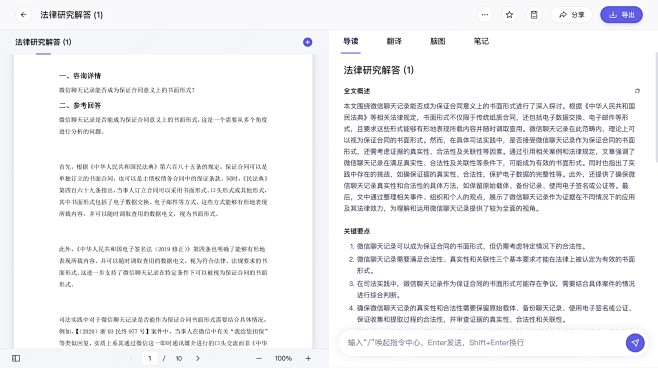
Task: Click the 一、咨询详情 heading in document
Action: click(80, 76)
